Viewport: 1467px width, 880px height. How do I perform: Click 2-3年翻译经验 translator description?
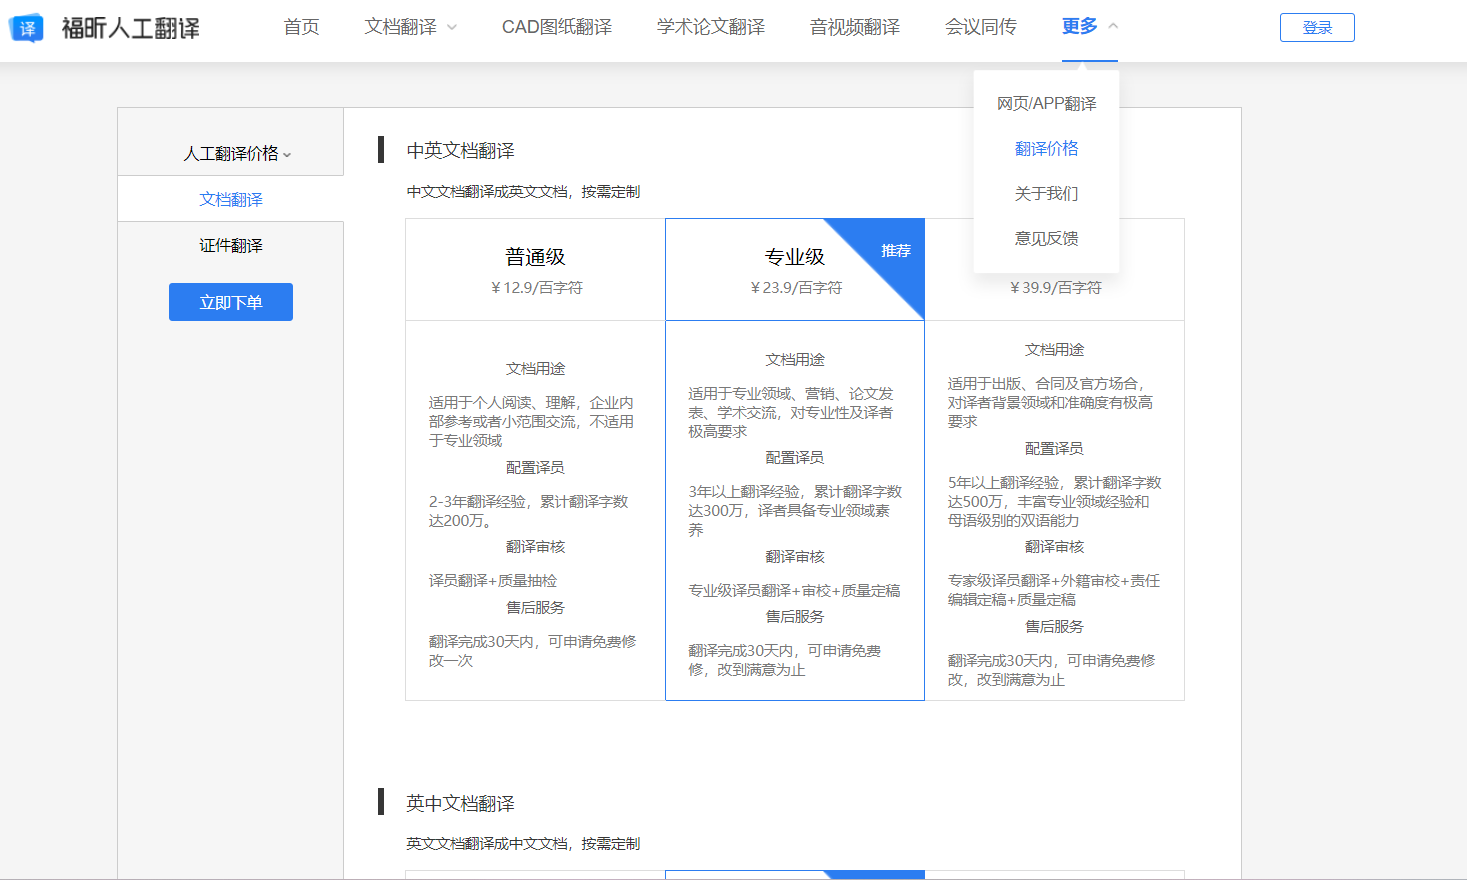tap(530, 511)
